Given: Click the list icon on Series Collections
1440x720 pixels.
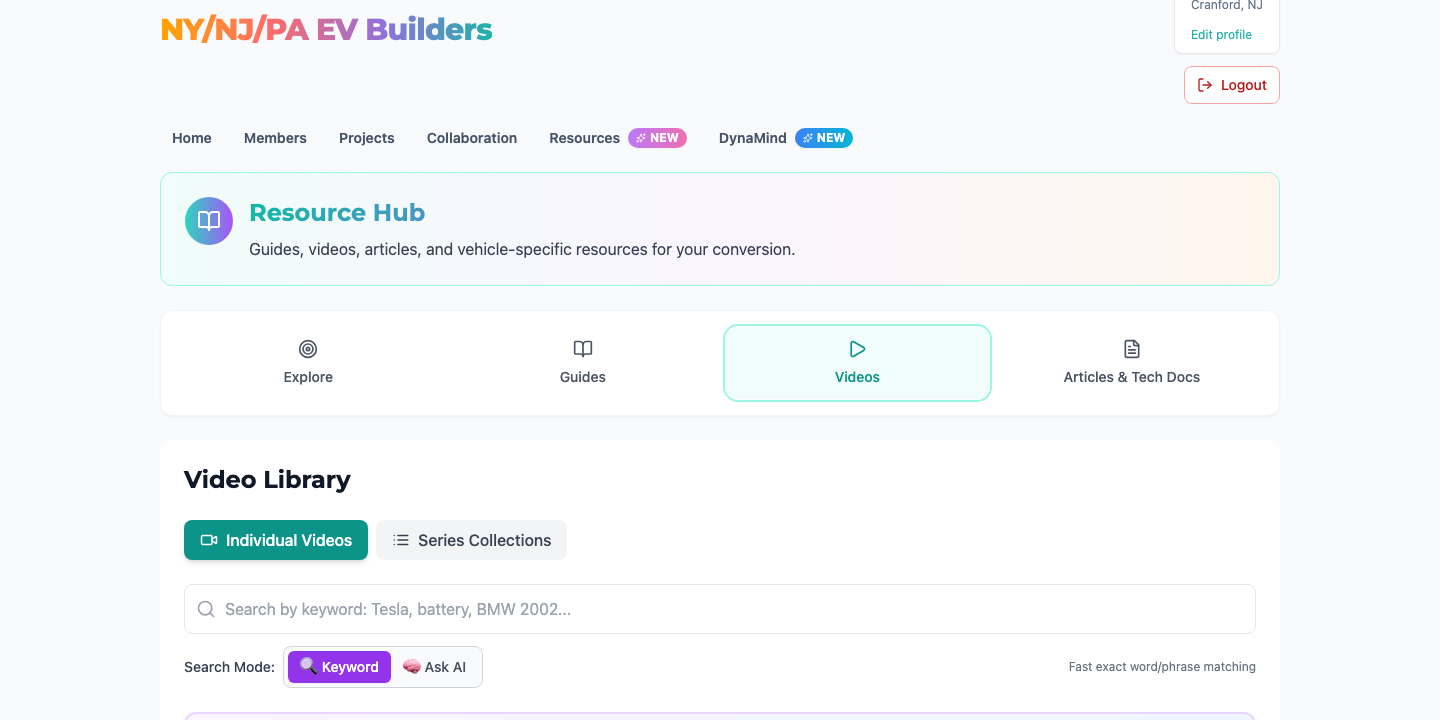Looking at the screenshot, I should point(400,540).
